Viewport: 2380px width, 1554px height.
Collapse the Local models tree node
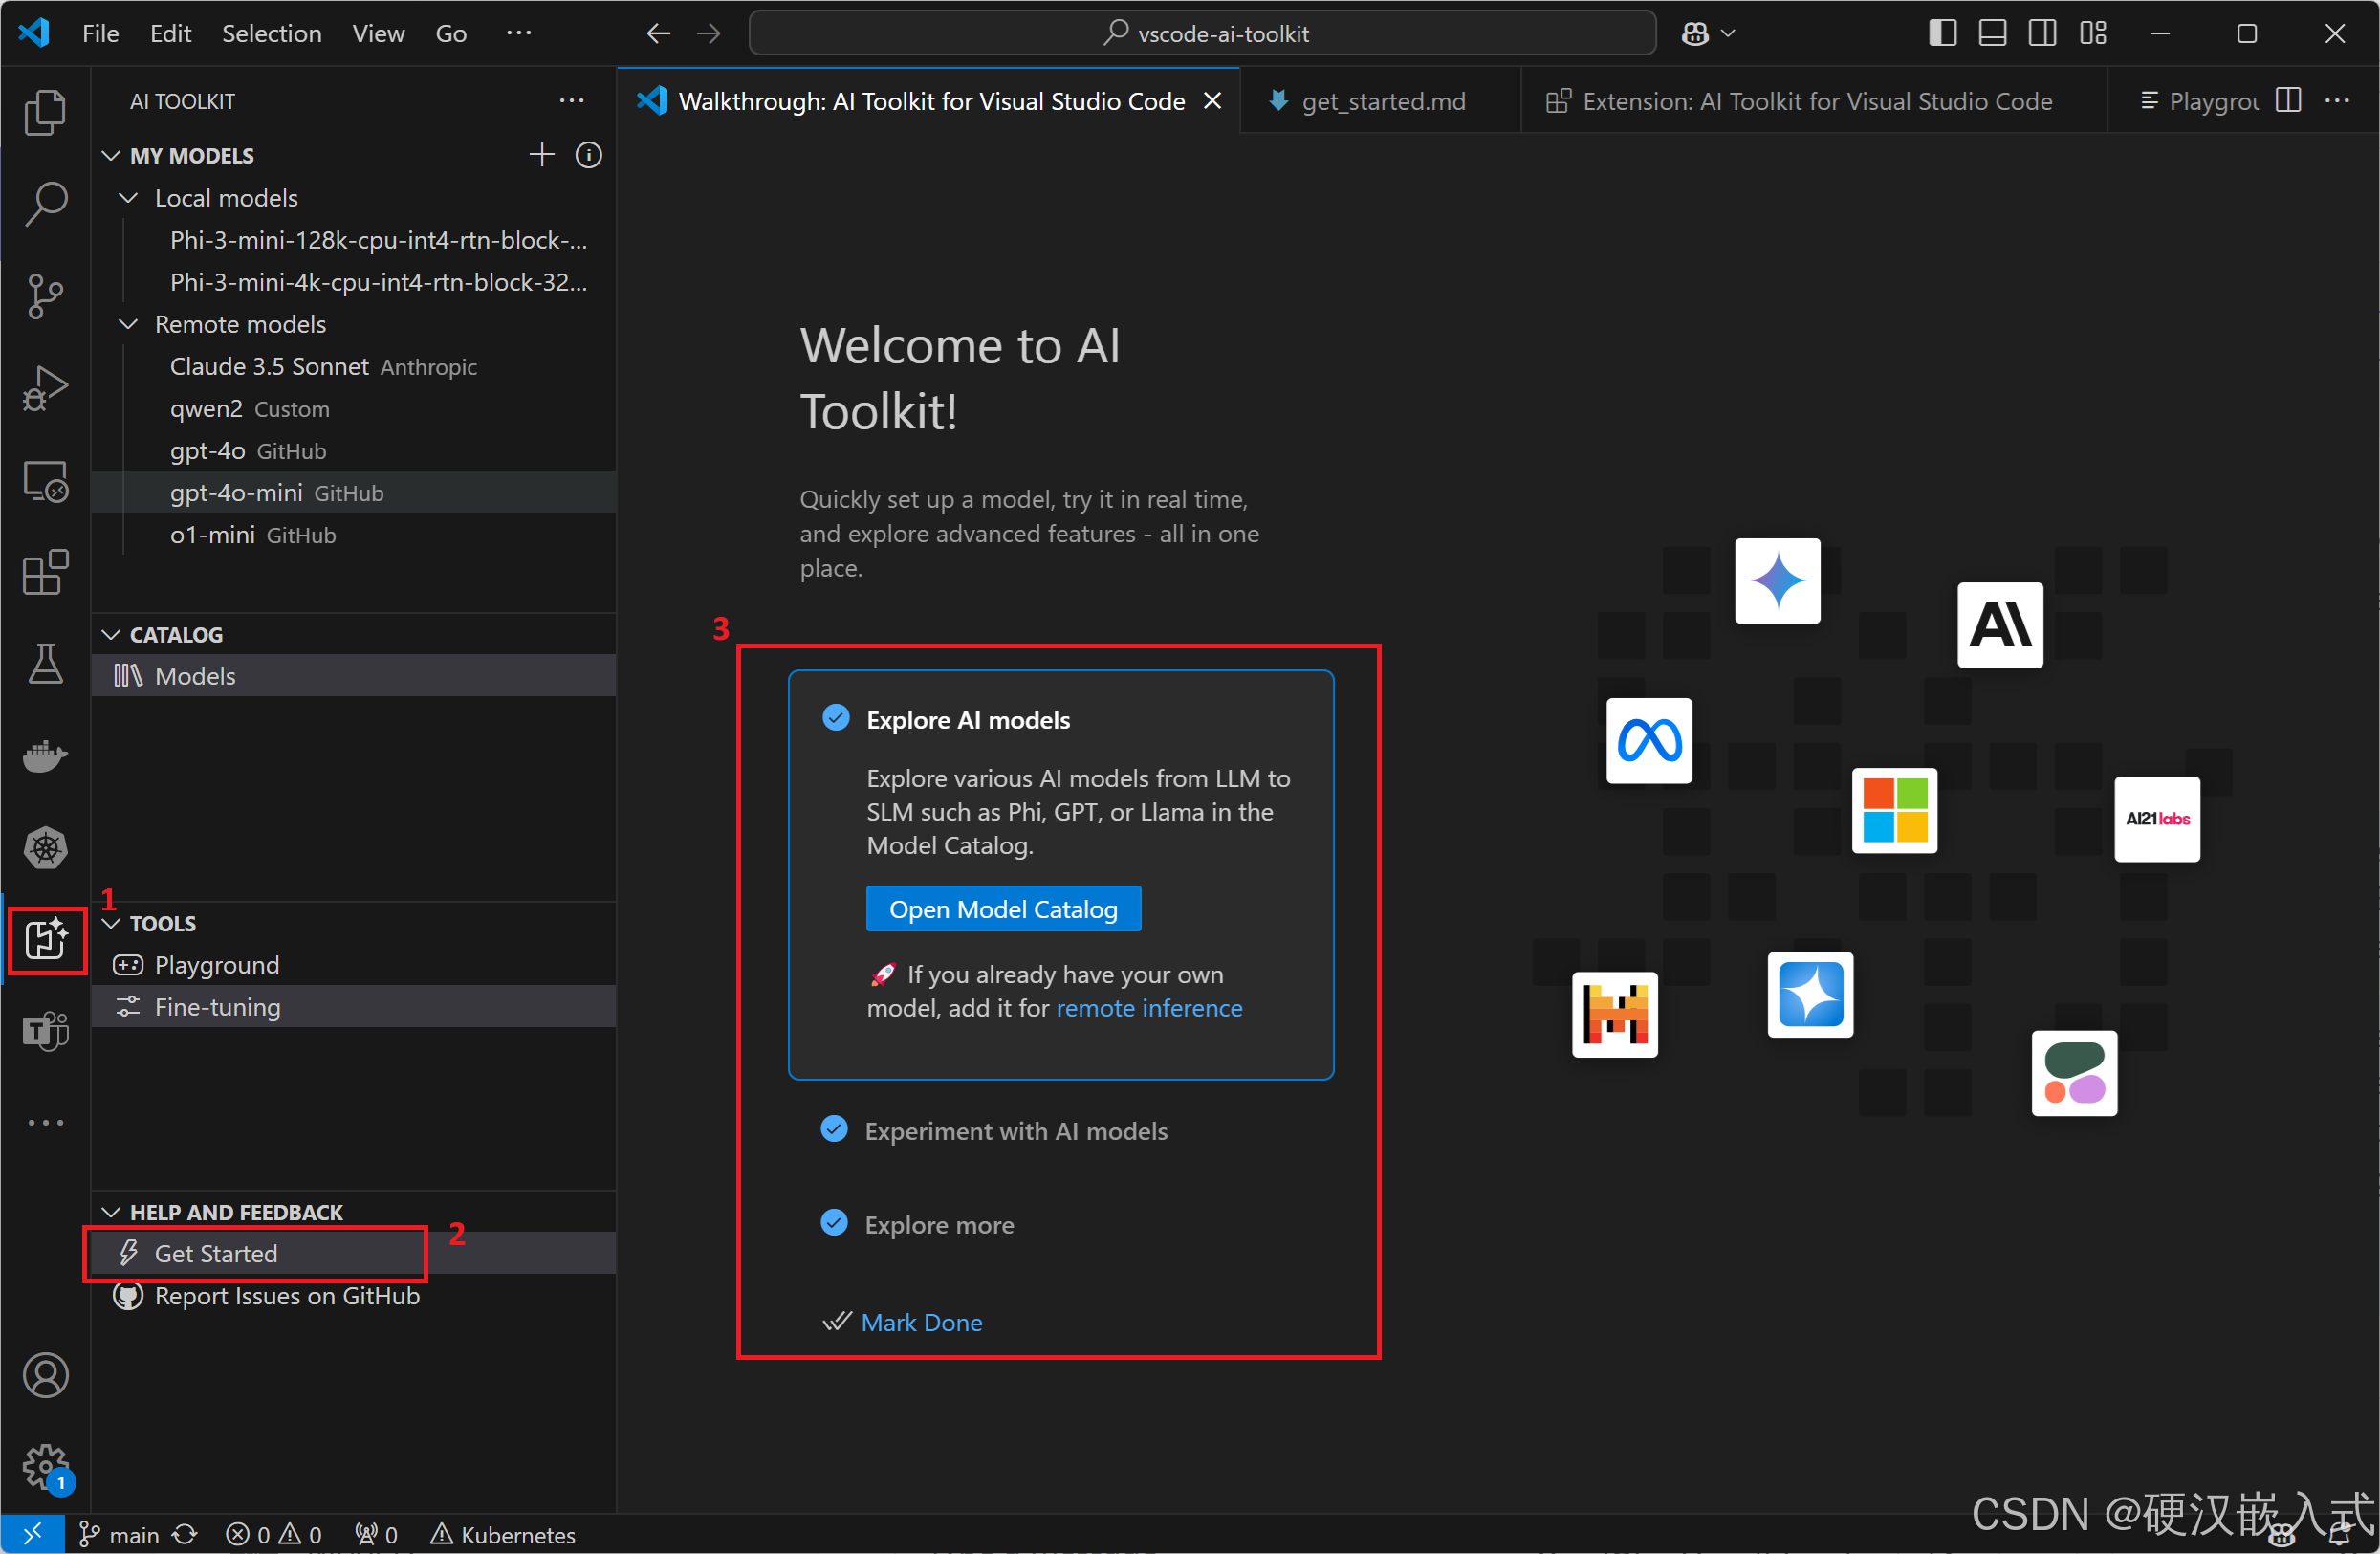128,198
